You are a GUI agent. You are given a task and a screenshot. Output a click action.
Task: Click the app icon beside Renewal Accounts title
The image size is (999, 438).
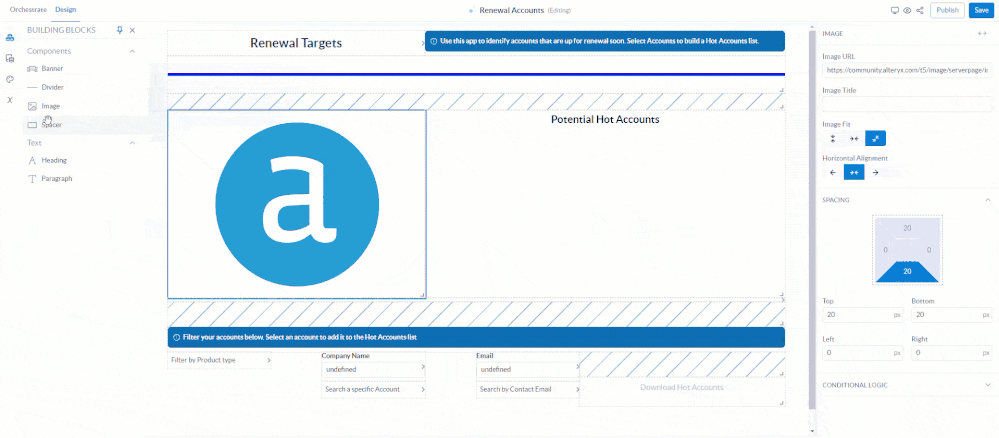point(471,11)
